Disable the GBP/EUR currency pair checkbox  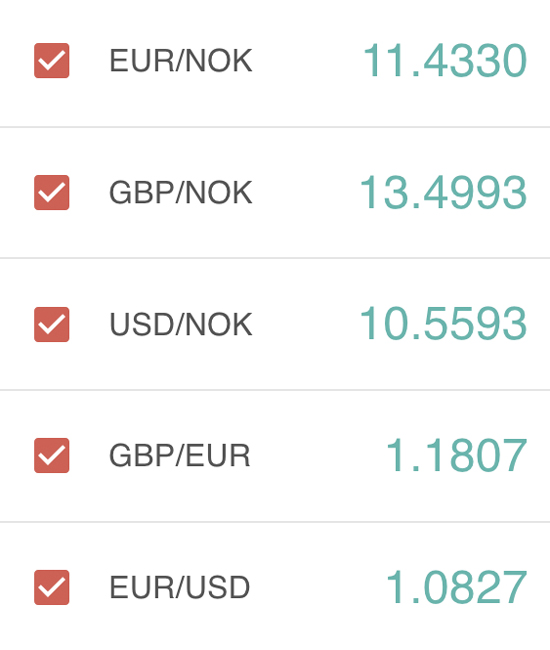[x=51, y=455]
